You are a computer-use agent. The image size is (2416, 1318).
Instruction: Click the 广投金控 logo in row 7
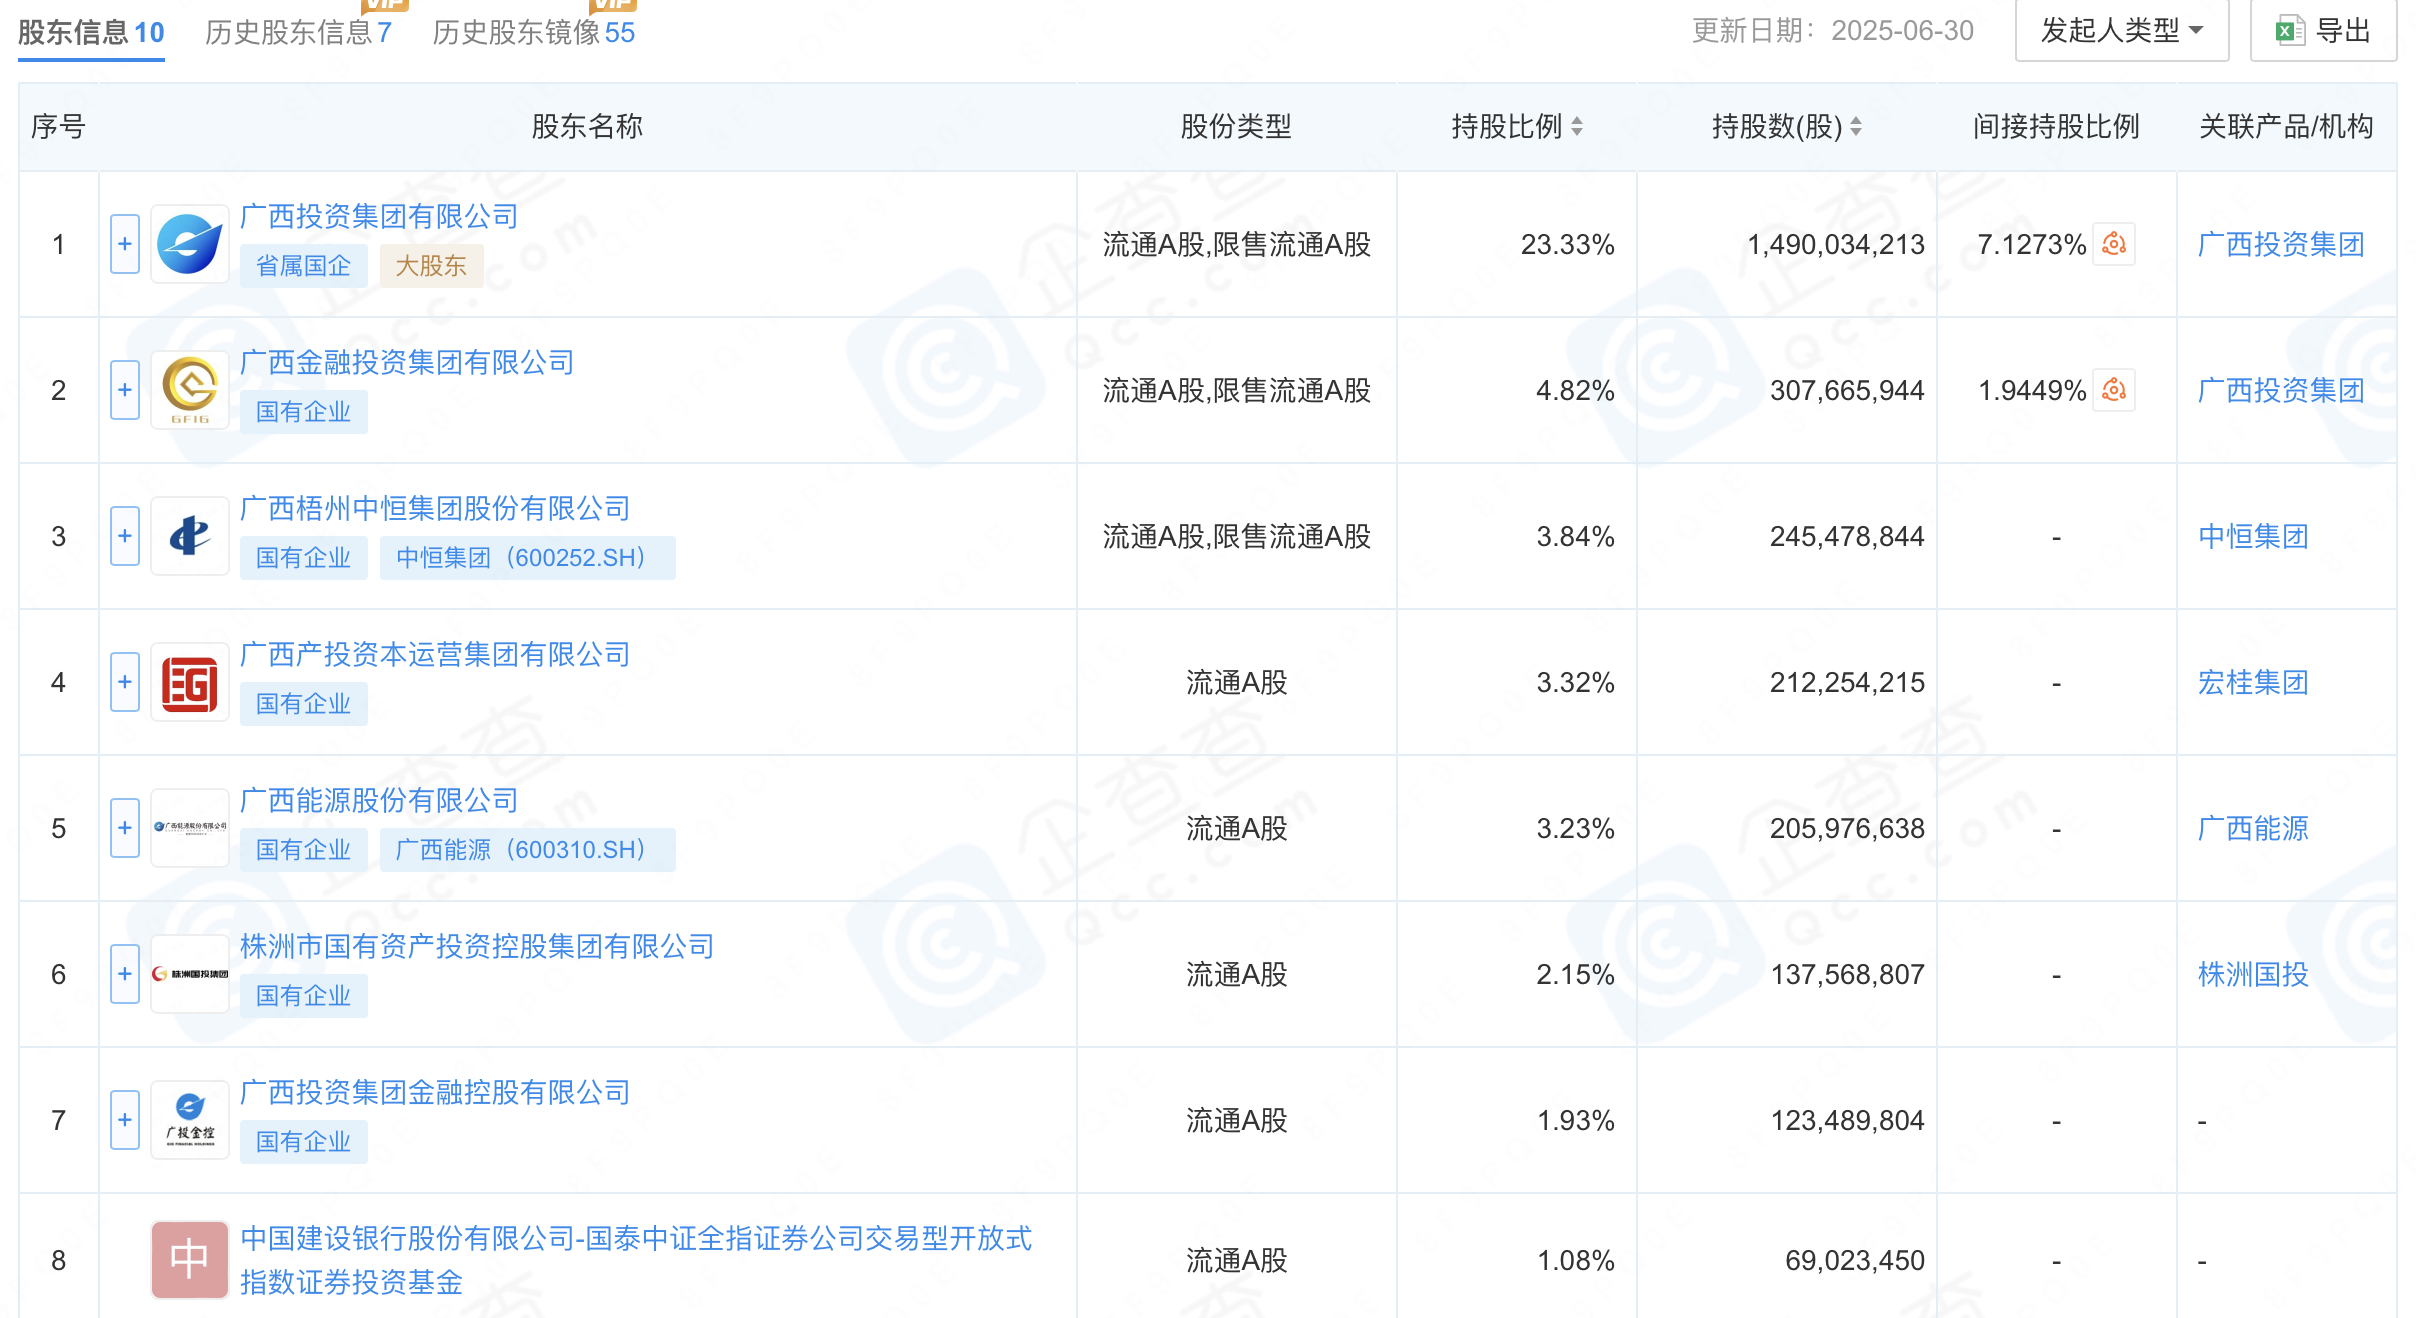tap(190, 1120)
